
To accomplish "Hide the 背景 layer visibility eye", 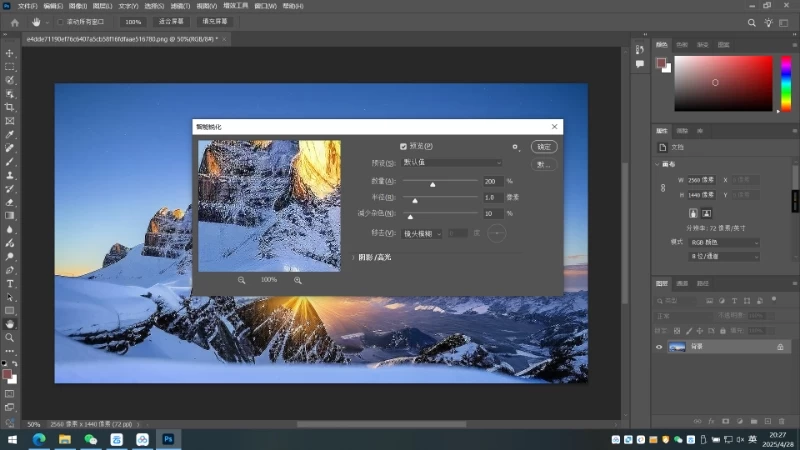I will pos(659,347).
